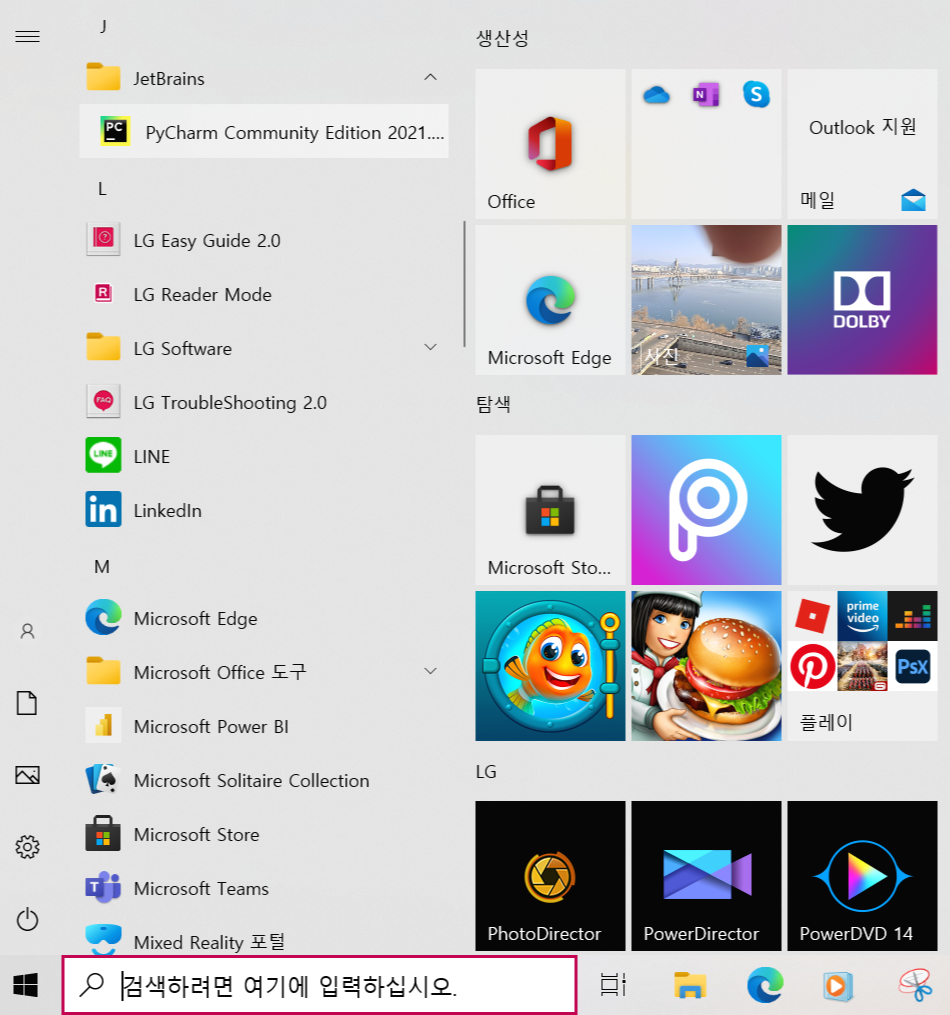Jump to letter J section header

coord(103,26)
